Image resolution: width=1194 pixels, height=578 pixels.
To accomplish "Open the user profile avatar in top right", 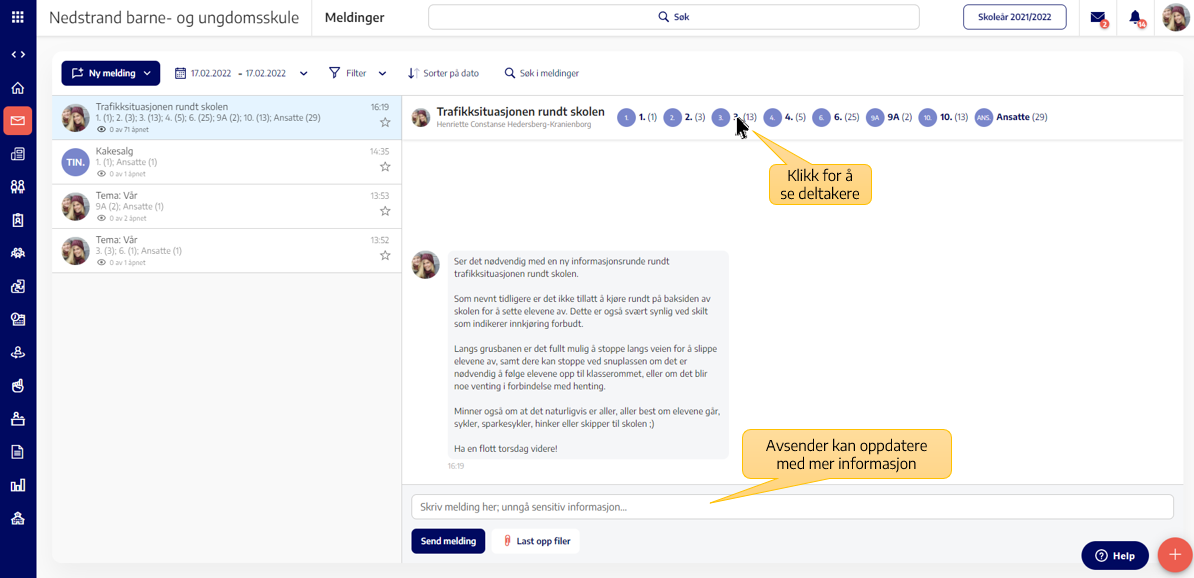I will click(1176, 18).
